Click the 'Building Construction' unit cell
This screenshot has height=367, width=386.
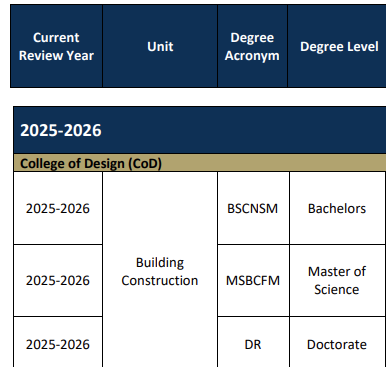160,270
